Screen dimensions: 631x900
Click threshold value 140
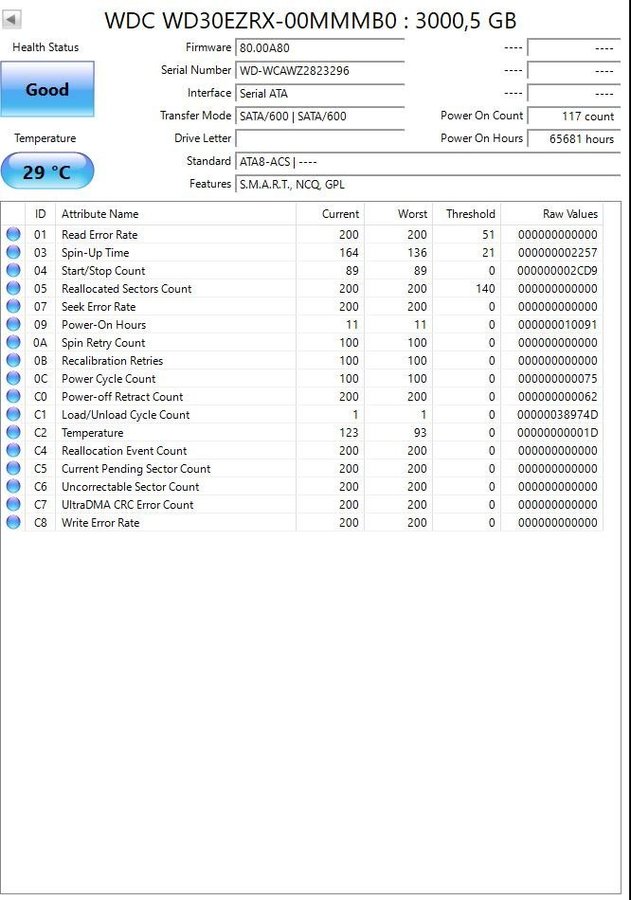(485, 289)
